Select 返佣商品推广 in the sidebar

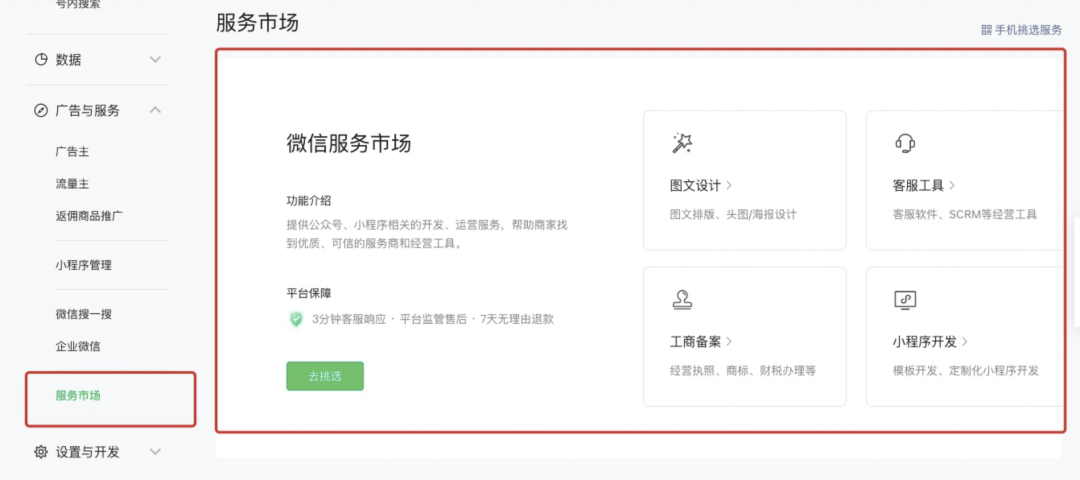coord(89,216)
